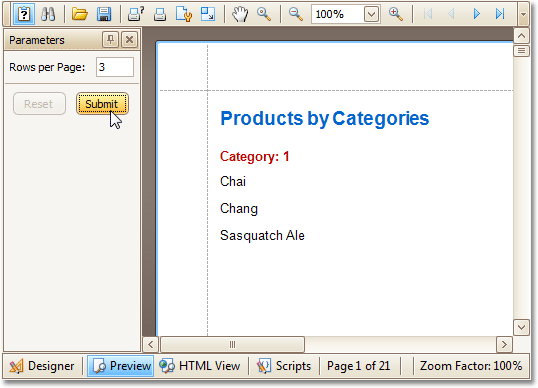Save the document with floppy icon
Image resolution: width=538 pixels, height=388 pixels.
click(104, 14)
